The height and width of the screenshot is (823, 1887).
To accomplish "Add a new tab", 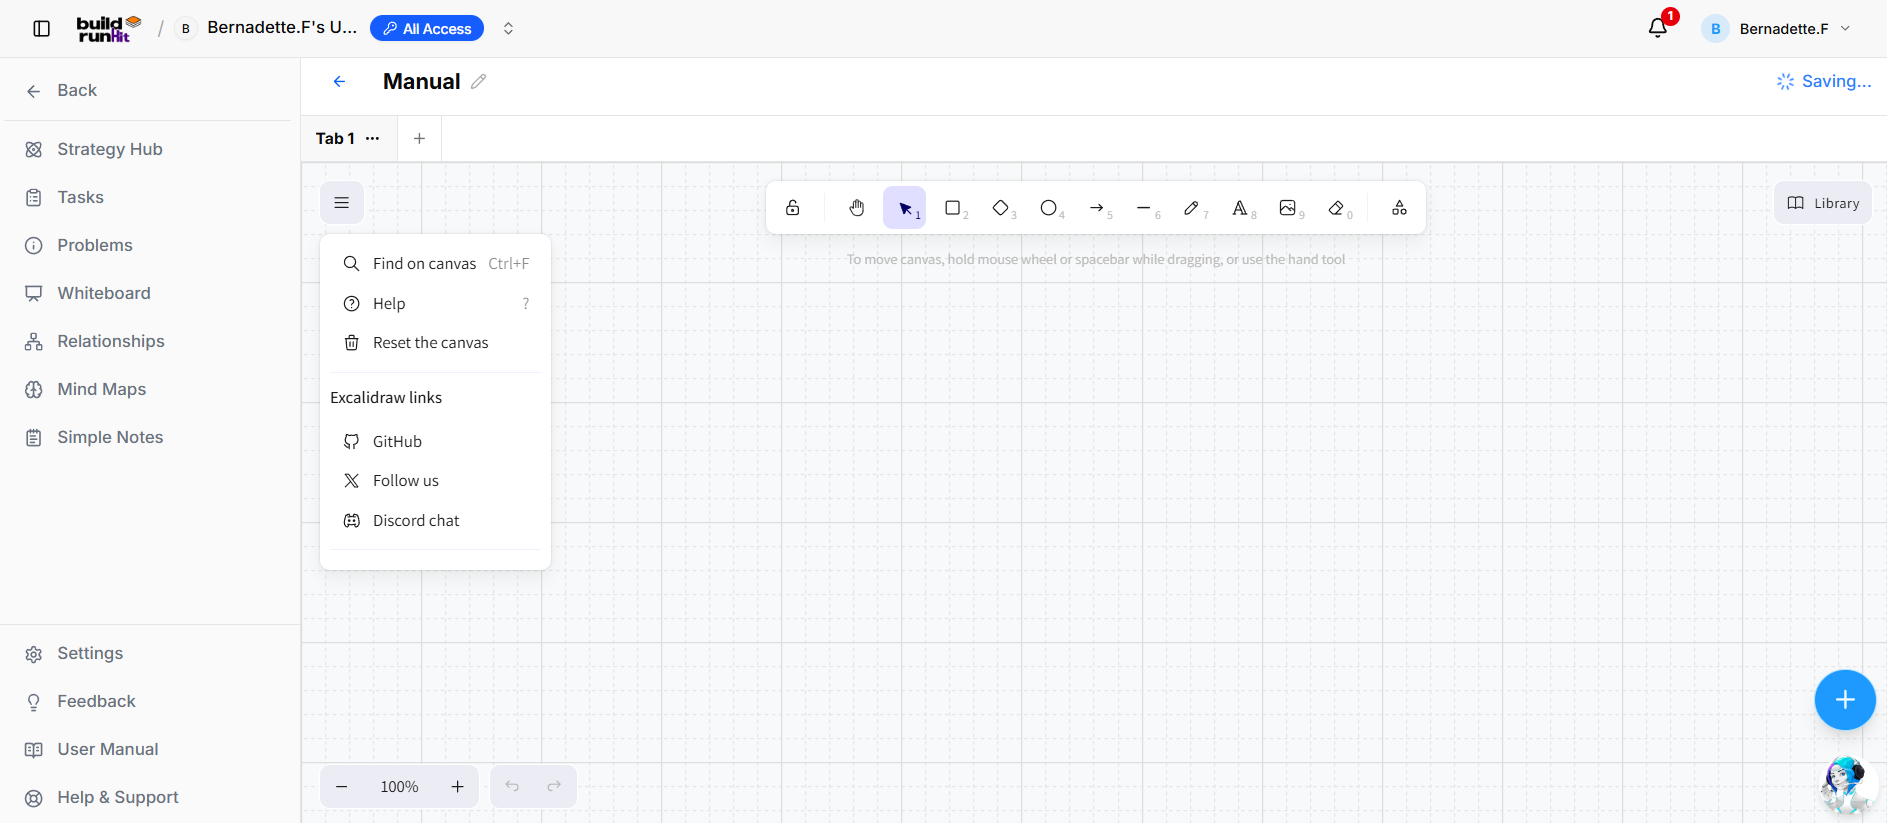I will pos(420,139).
